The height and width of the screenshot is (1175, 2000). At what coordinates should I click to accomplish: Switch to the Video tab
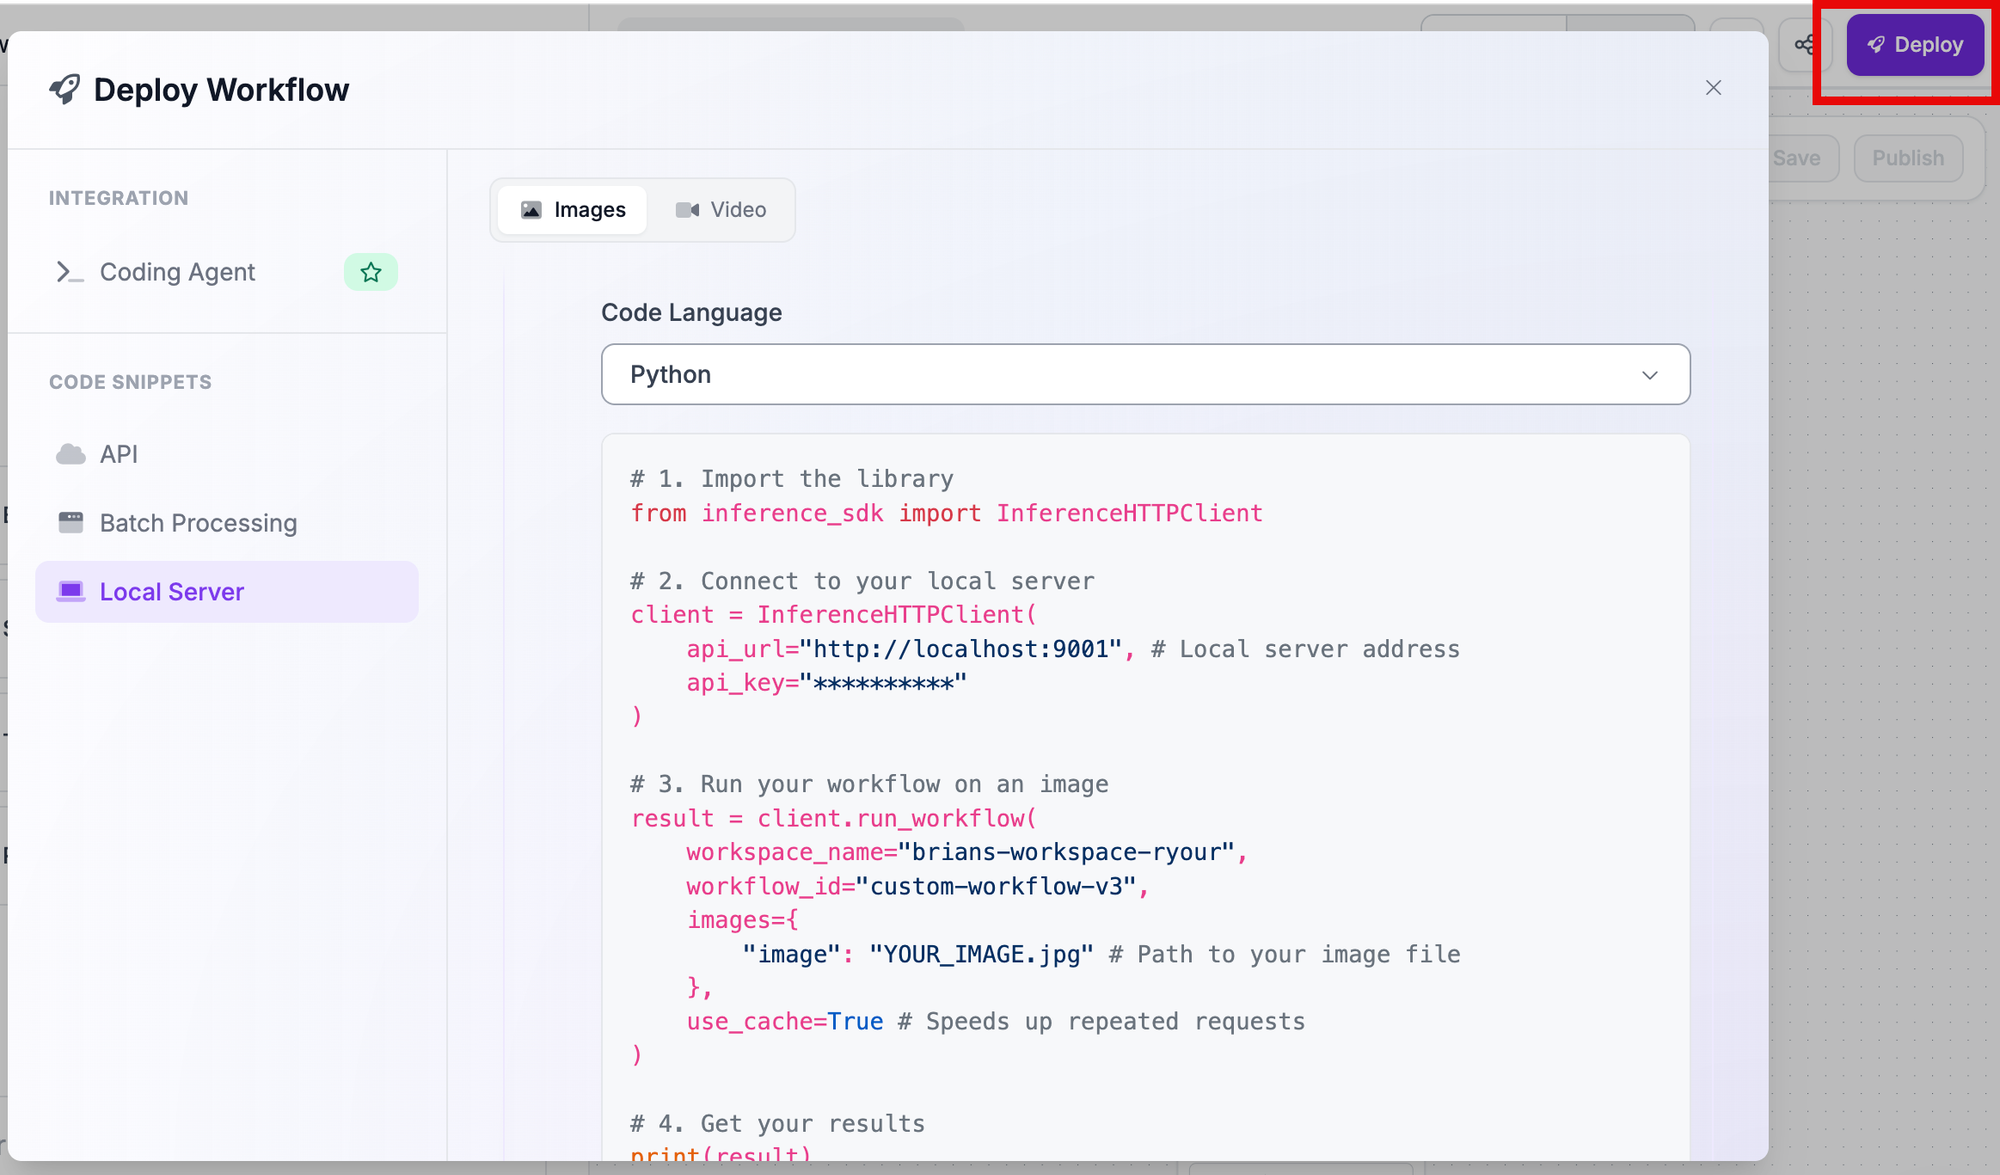pyautogui.click(x=721, y=210)
